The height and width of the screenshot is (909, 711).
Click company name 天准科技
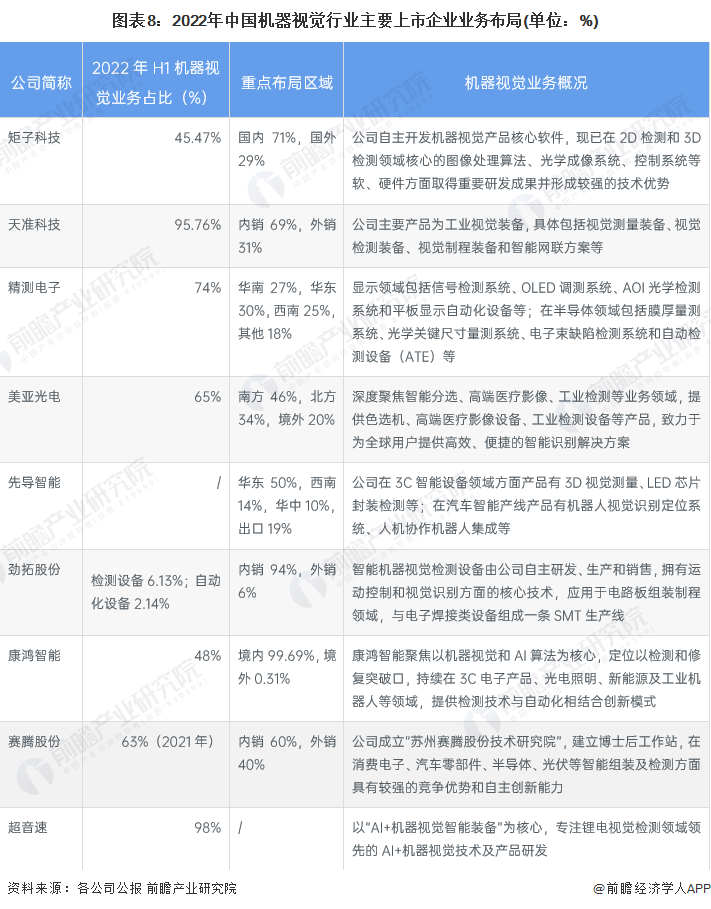[x=34, y=224]
